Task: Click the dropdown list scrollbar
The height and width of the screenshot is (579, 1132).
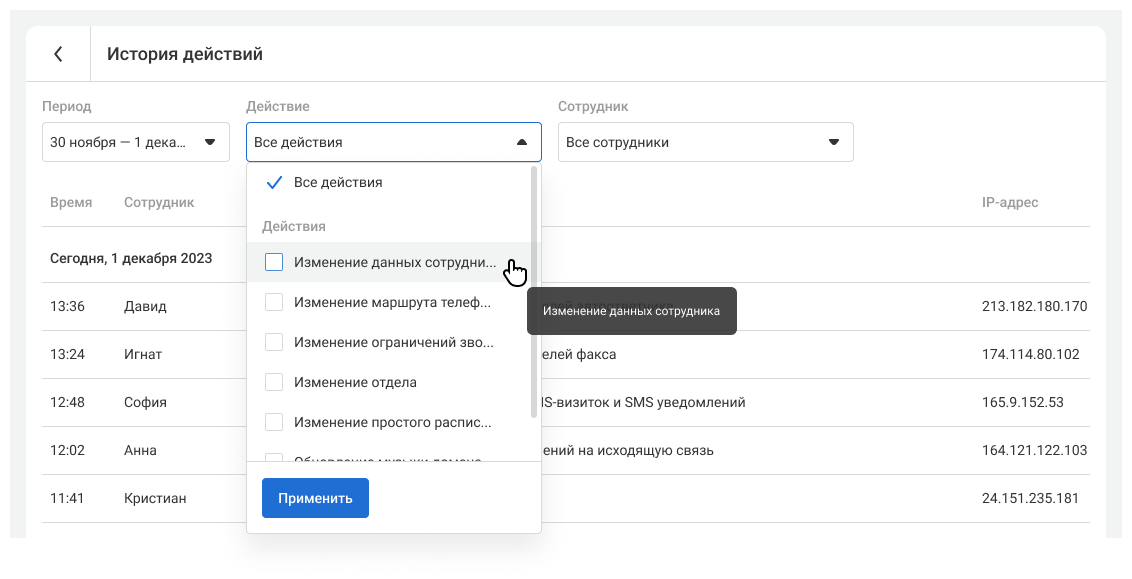Action: pos(534,290)
